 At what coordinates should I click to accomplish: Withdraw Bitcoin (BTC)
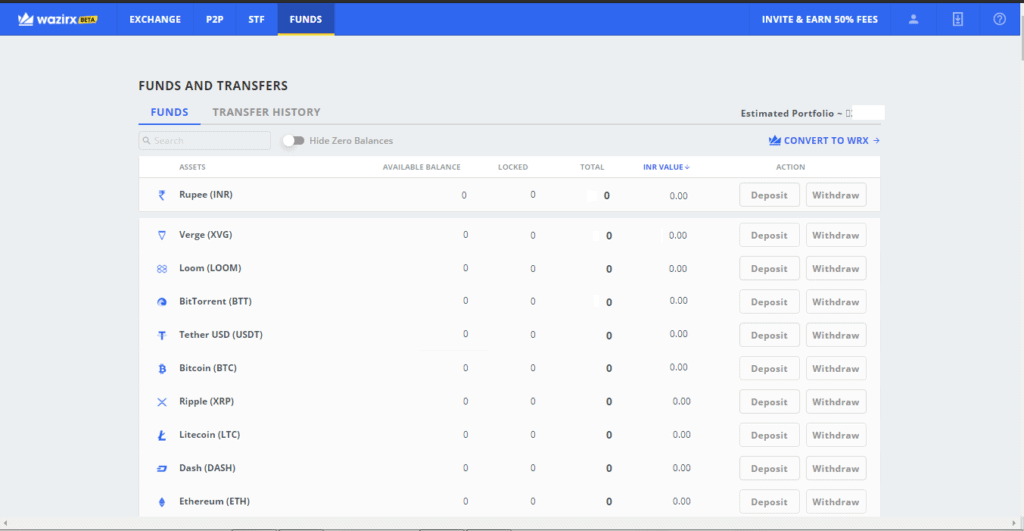(836, 368)
